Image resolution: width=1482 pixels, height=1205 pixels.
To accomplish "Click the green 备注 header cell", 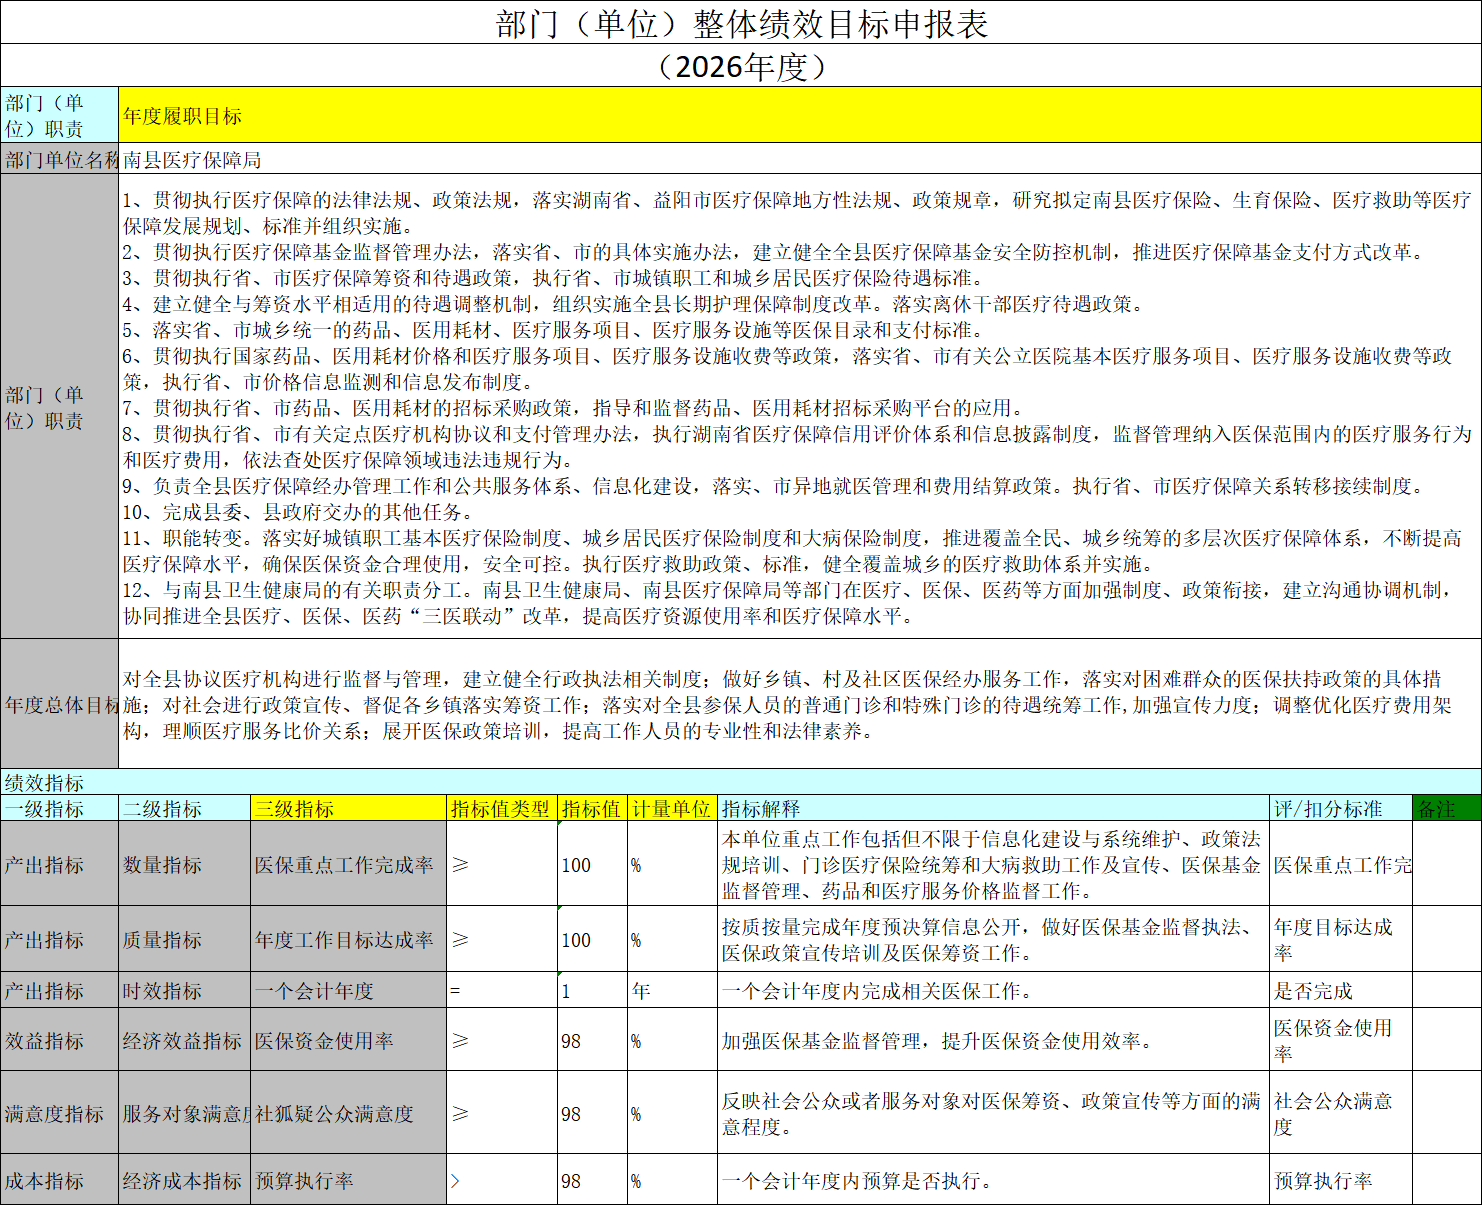I will pos(1446,809).
